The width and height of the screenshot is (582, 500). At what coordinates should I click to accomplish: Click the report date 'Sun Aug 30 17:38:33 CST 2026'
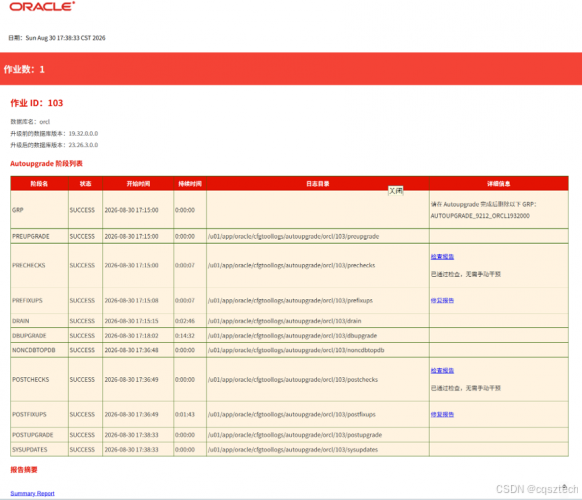[x=65, y=38]
